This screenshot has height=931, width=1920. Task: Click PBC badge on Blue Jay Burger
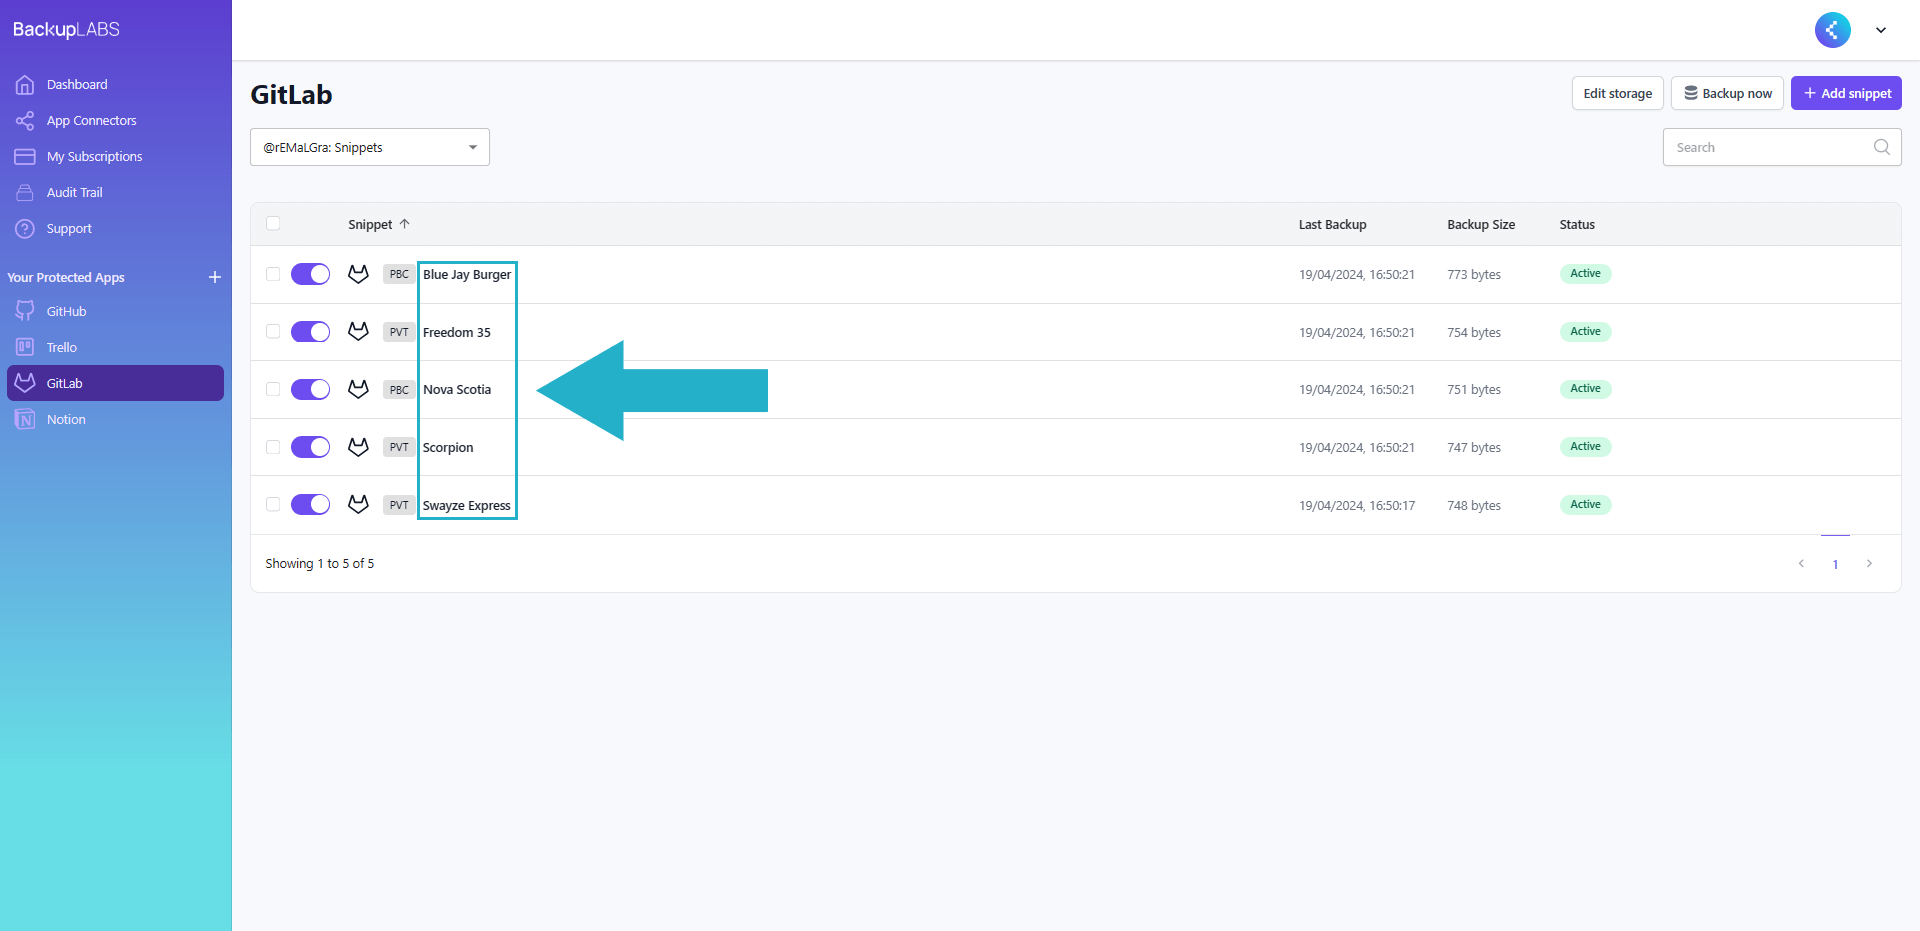[399, 274]
